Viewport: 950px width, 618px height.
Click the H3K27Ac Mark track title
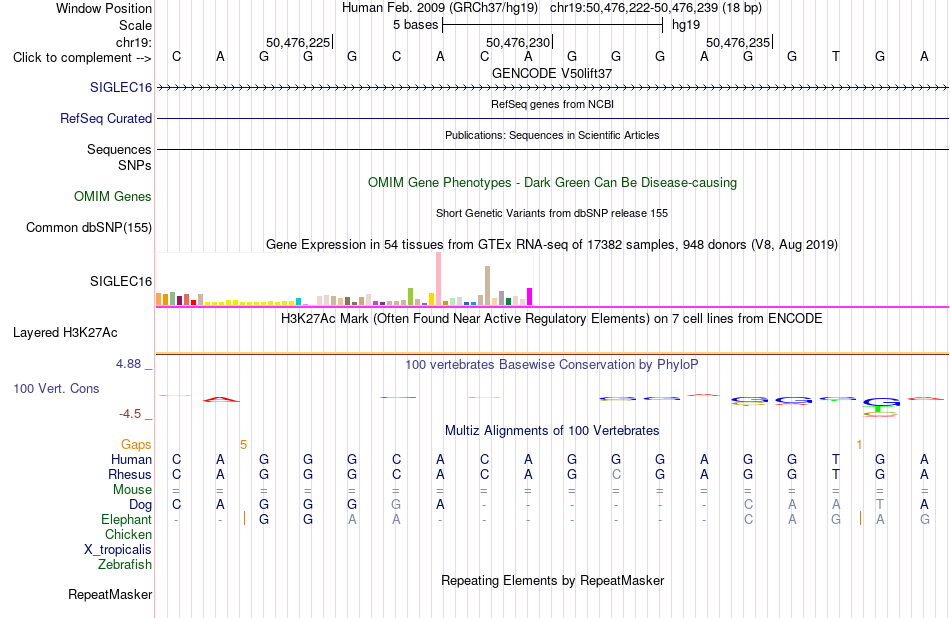tap(552, 318)
